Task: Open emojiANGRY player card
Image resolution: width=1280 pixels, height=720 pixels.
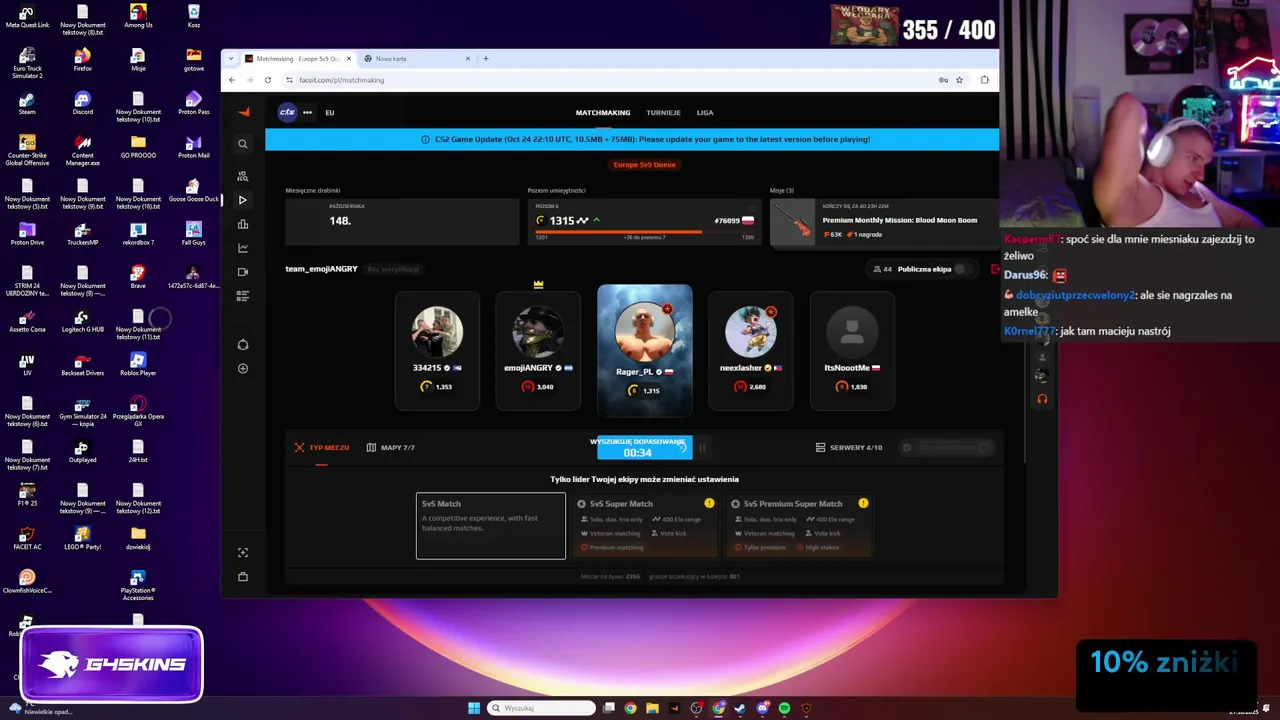Action: click(x=538, y=350)
